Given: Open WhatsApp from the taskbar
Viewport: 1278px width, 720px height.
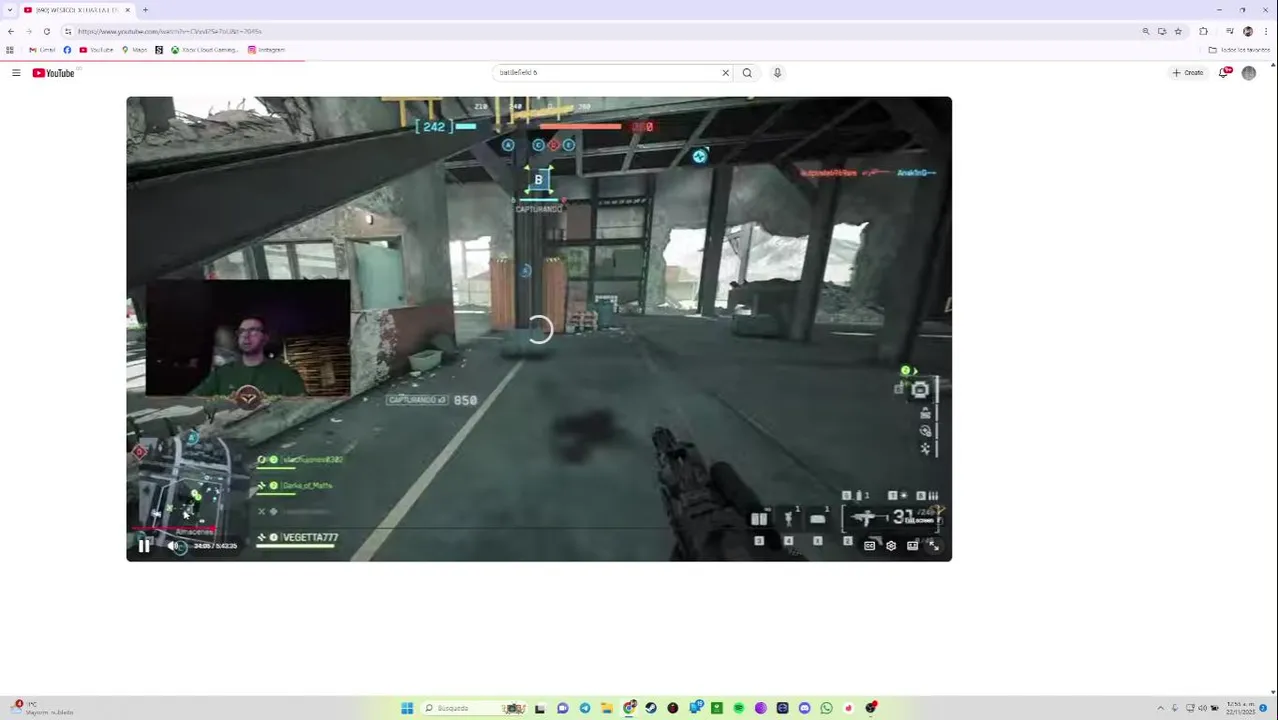Looking at the screenshot, I should [x=826, y=708].
